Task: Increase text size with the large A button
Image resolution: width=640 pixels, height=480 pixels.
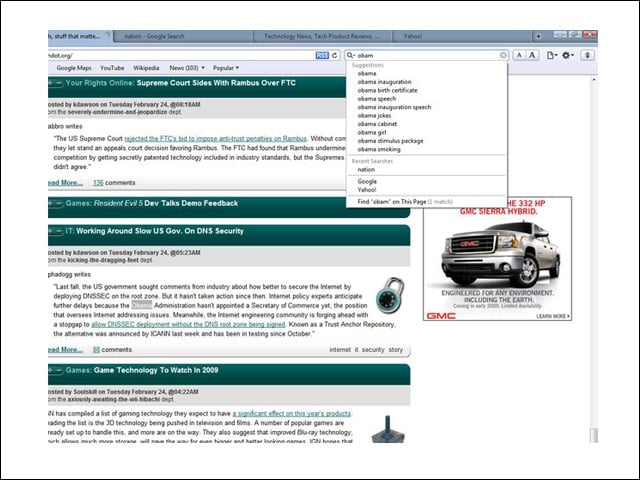Action: pyautogui.click(x=532, y=55)
